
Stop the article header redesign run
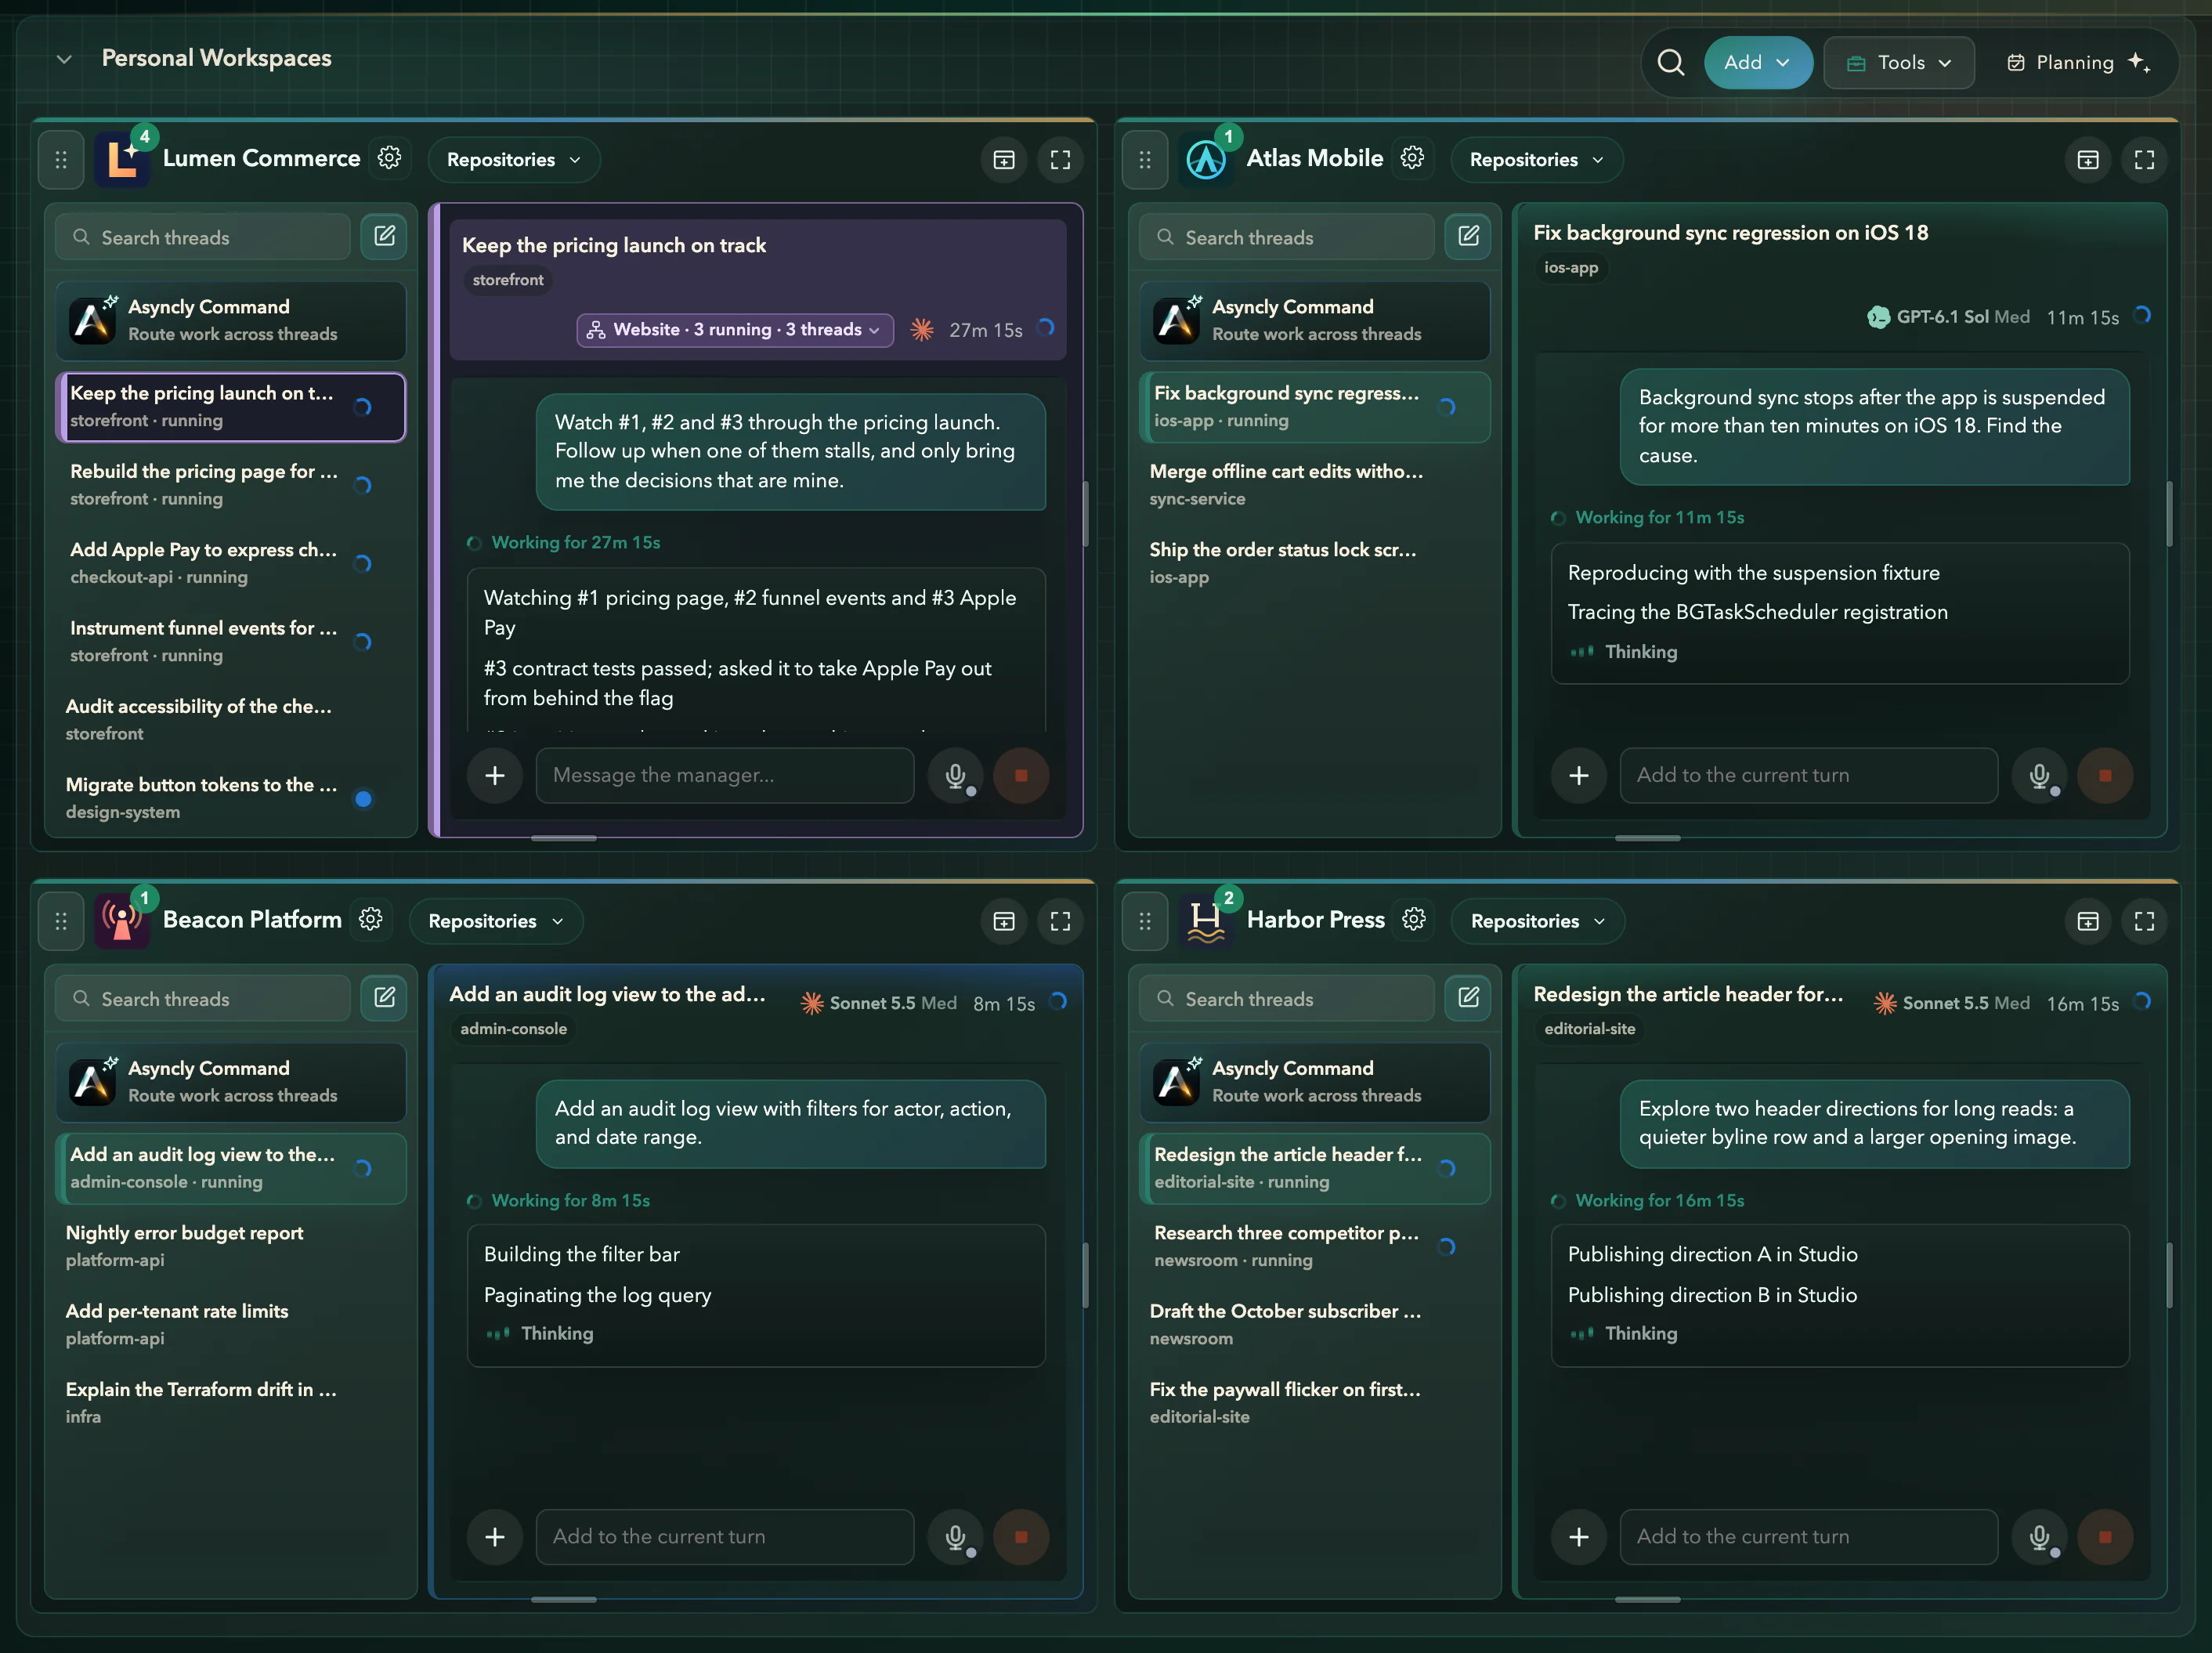[2105, 1536]
